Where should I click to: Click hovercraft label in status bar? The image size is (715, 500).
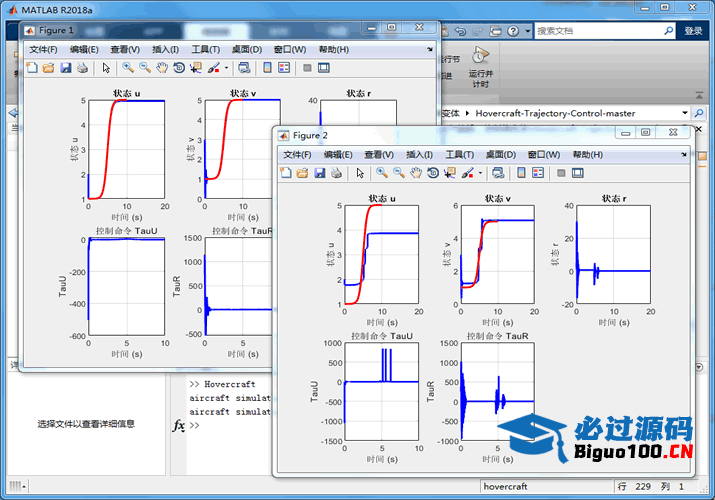pyautogui.click(x=505, y=487)
